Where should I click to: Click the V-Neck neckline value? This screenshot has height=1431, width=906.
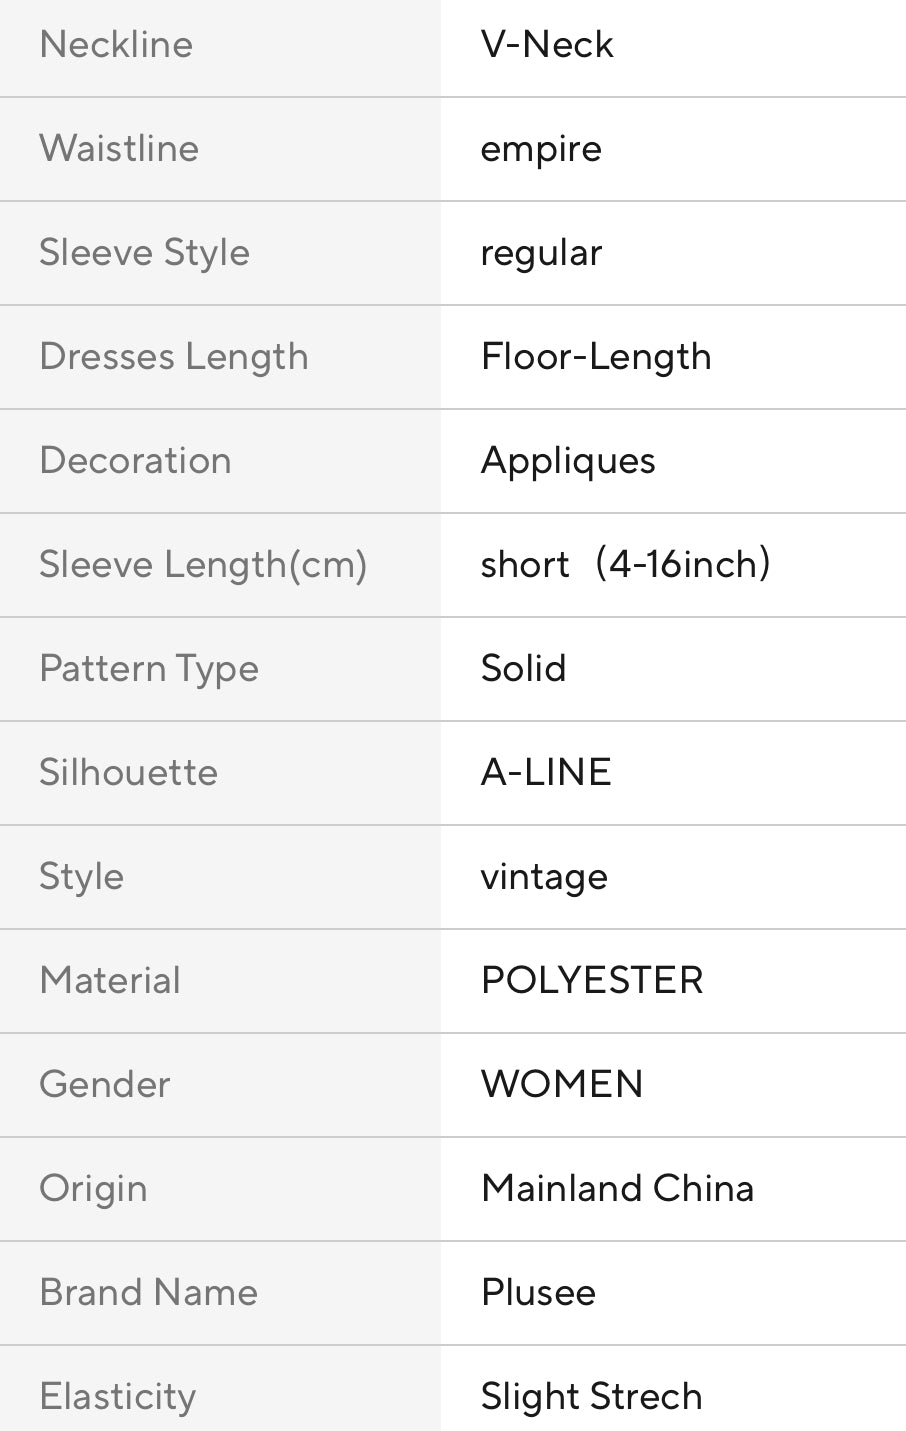547,45
